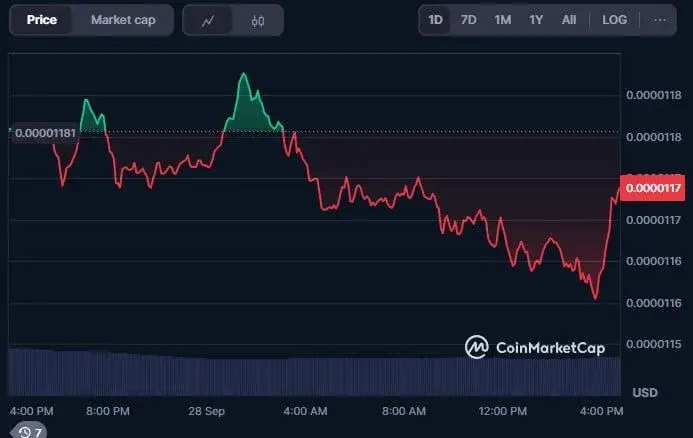Show the All time range
The width and height of the screenshot is (693, 438).
(x=569, y=20)
